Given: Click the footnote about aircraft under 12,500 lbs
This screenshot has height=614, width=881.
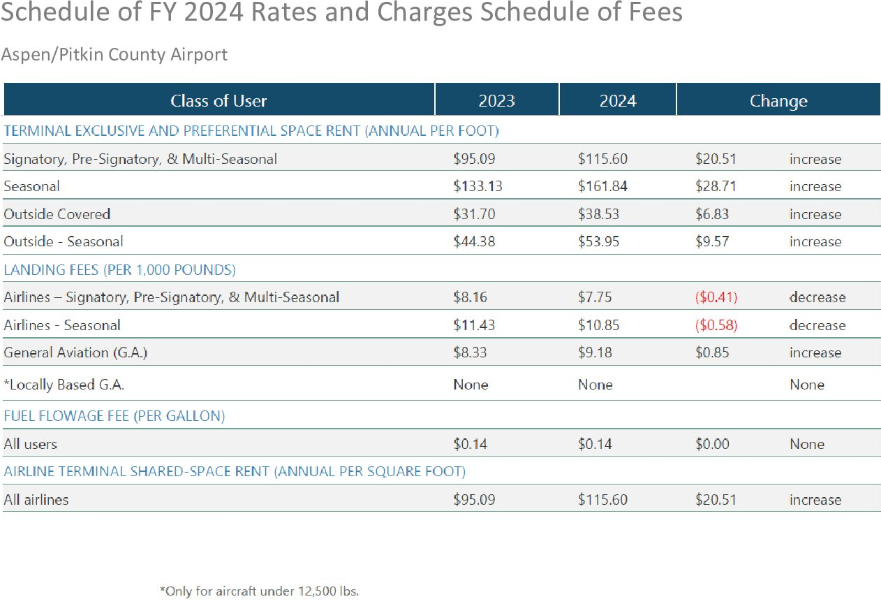Looking at the screenshot, I should click(x=259, y=591).
